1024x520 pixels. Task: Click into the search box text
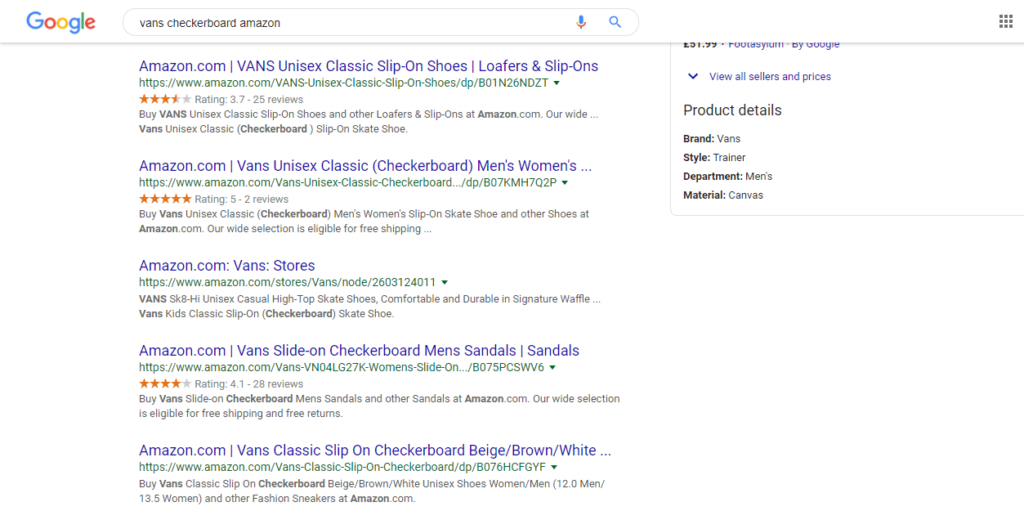pyautogui.click(x=210, y=23)
